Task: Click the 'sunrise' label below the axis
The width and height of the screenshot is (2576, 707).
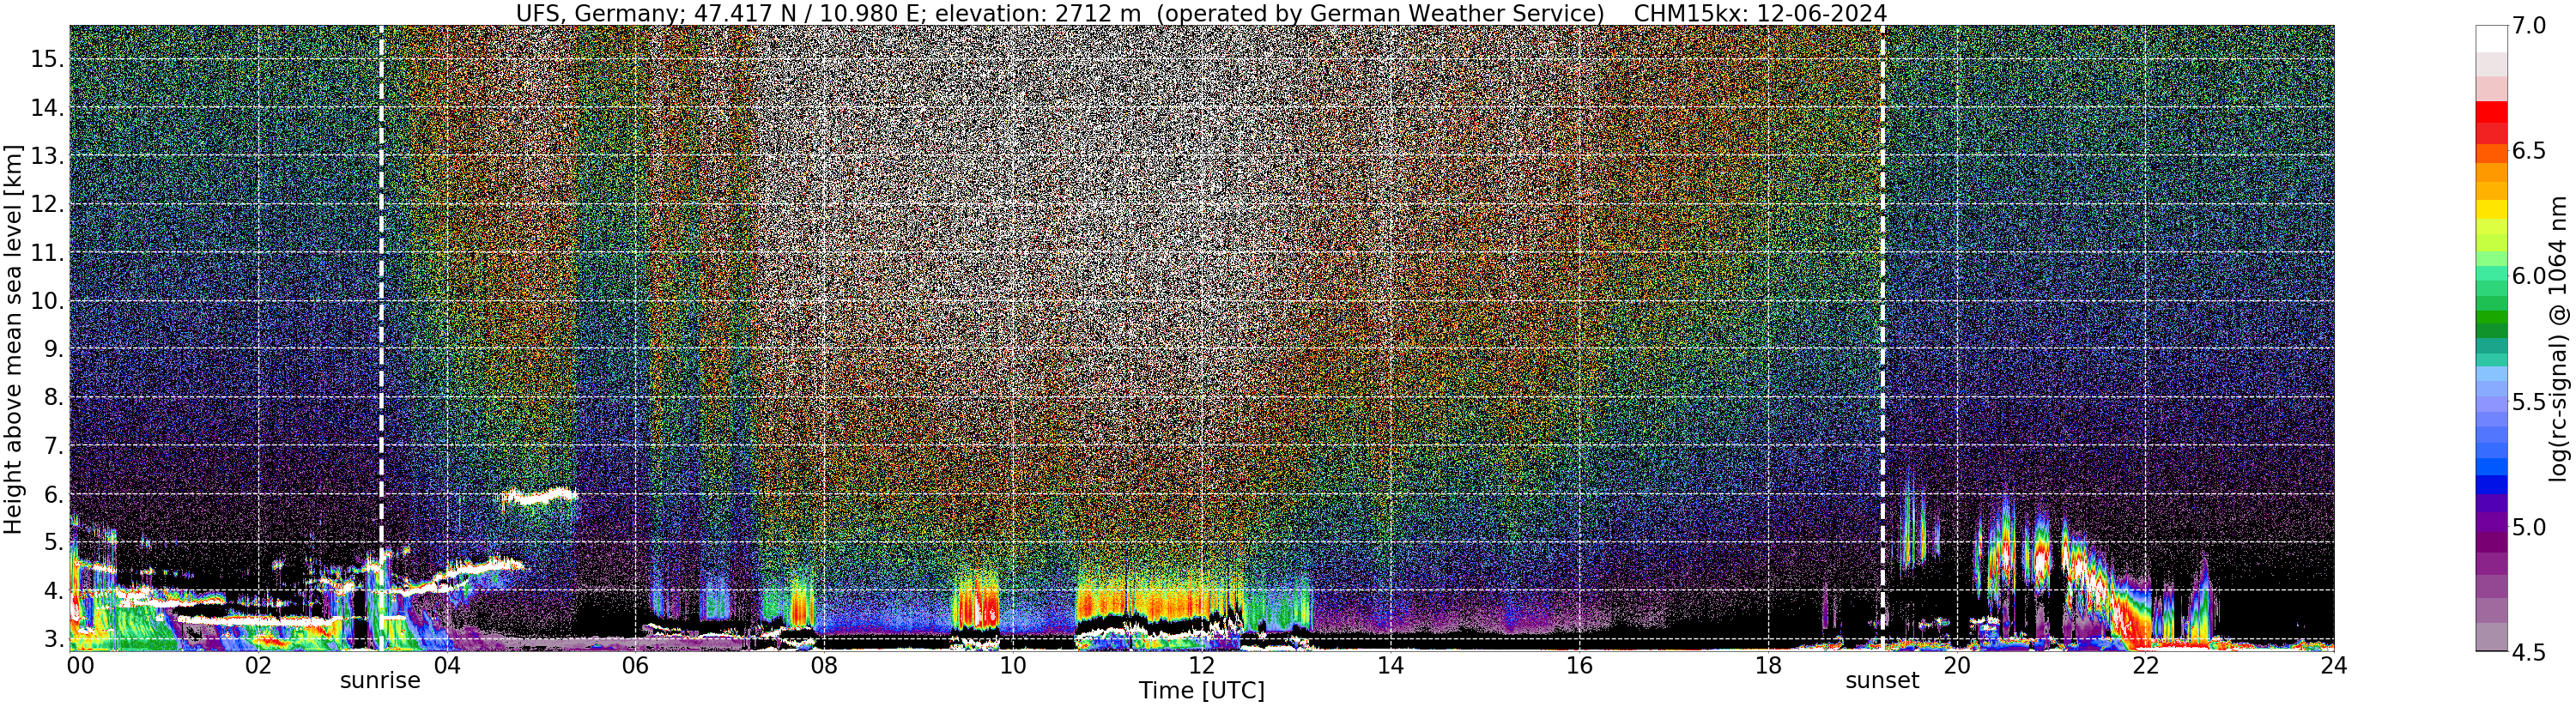Action: [380, 681]
